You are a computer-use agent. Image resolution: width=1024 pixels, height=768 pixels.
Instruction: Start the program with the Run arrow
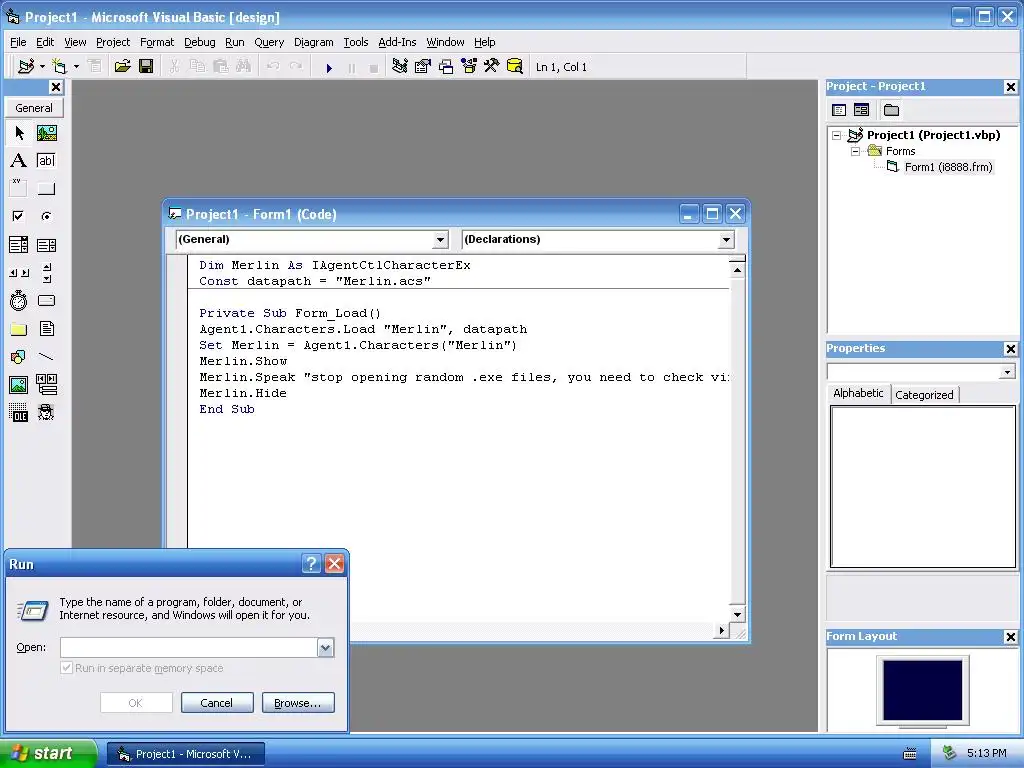[329, 67]
